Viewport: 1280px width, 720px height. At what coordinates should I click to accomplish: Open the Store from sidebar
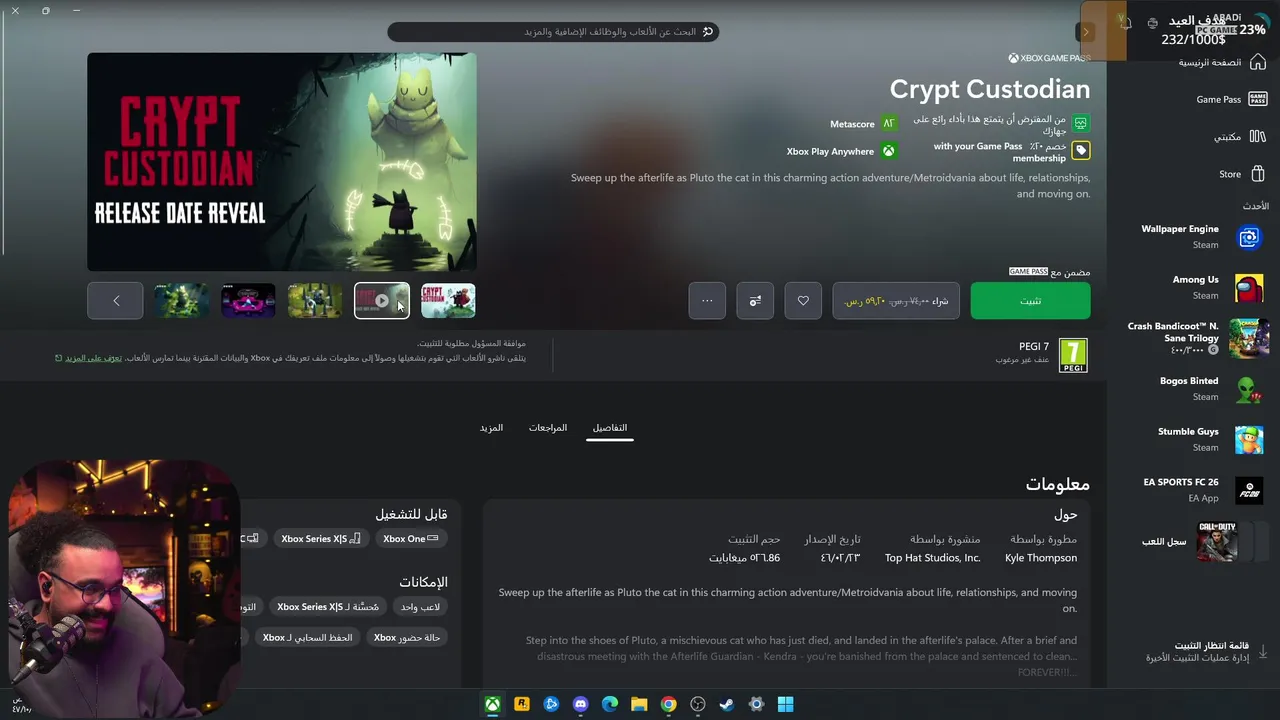(1243, 174)
